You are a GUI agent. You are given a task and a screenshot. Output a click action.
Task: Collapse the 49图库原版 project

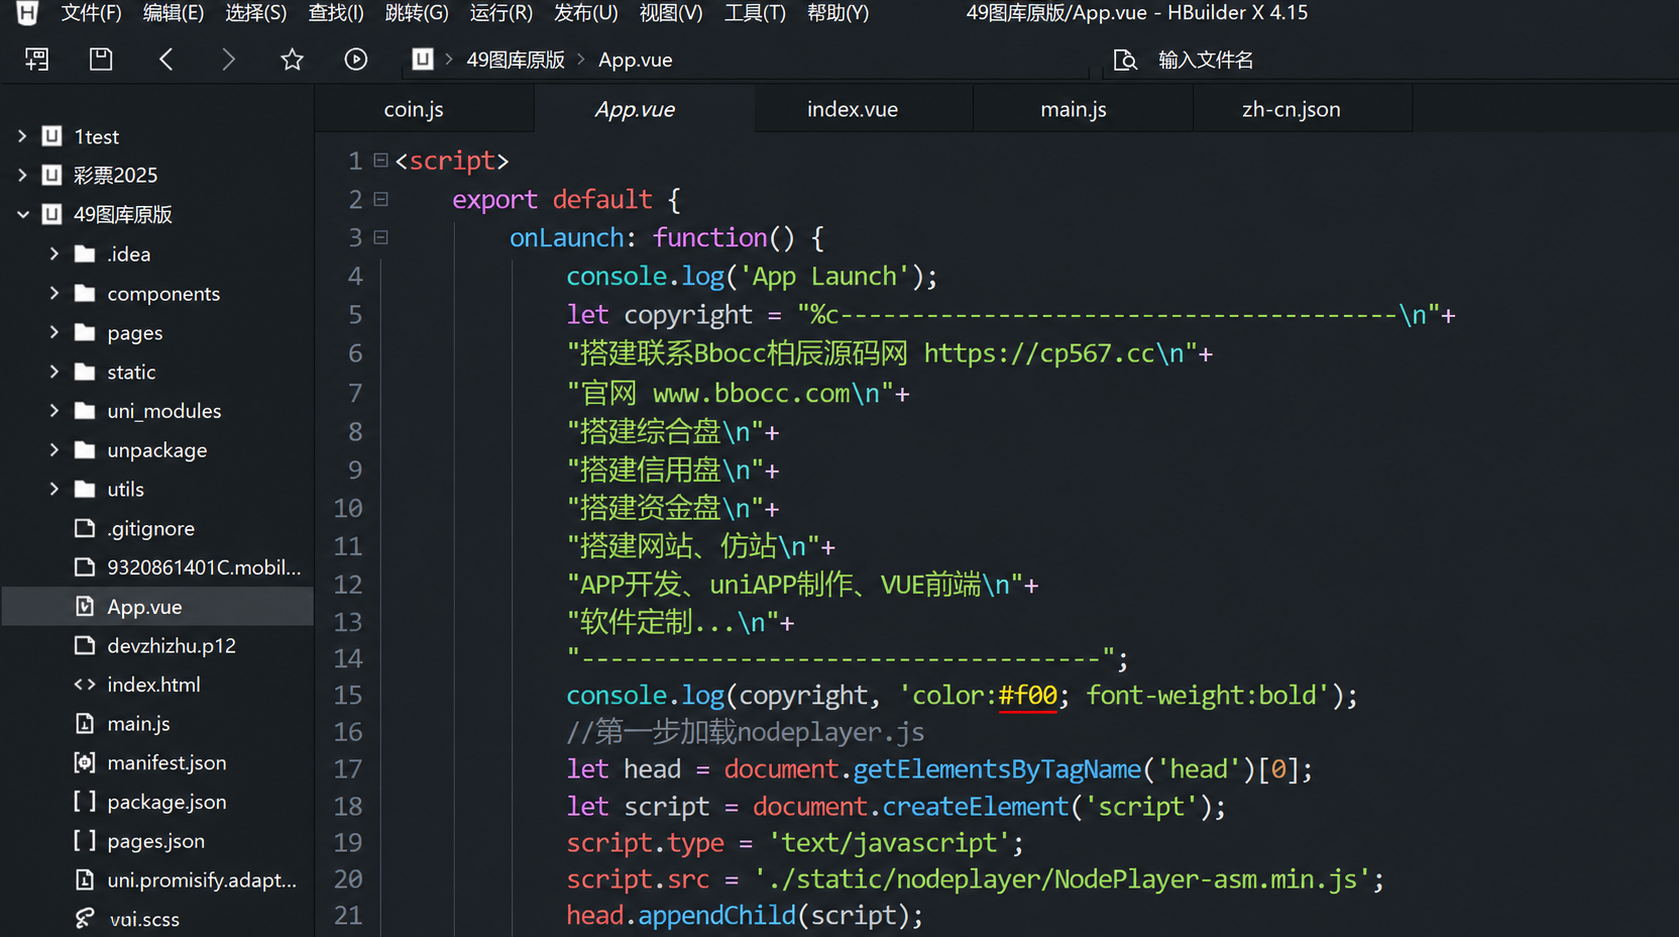[22, 214]
